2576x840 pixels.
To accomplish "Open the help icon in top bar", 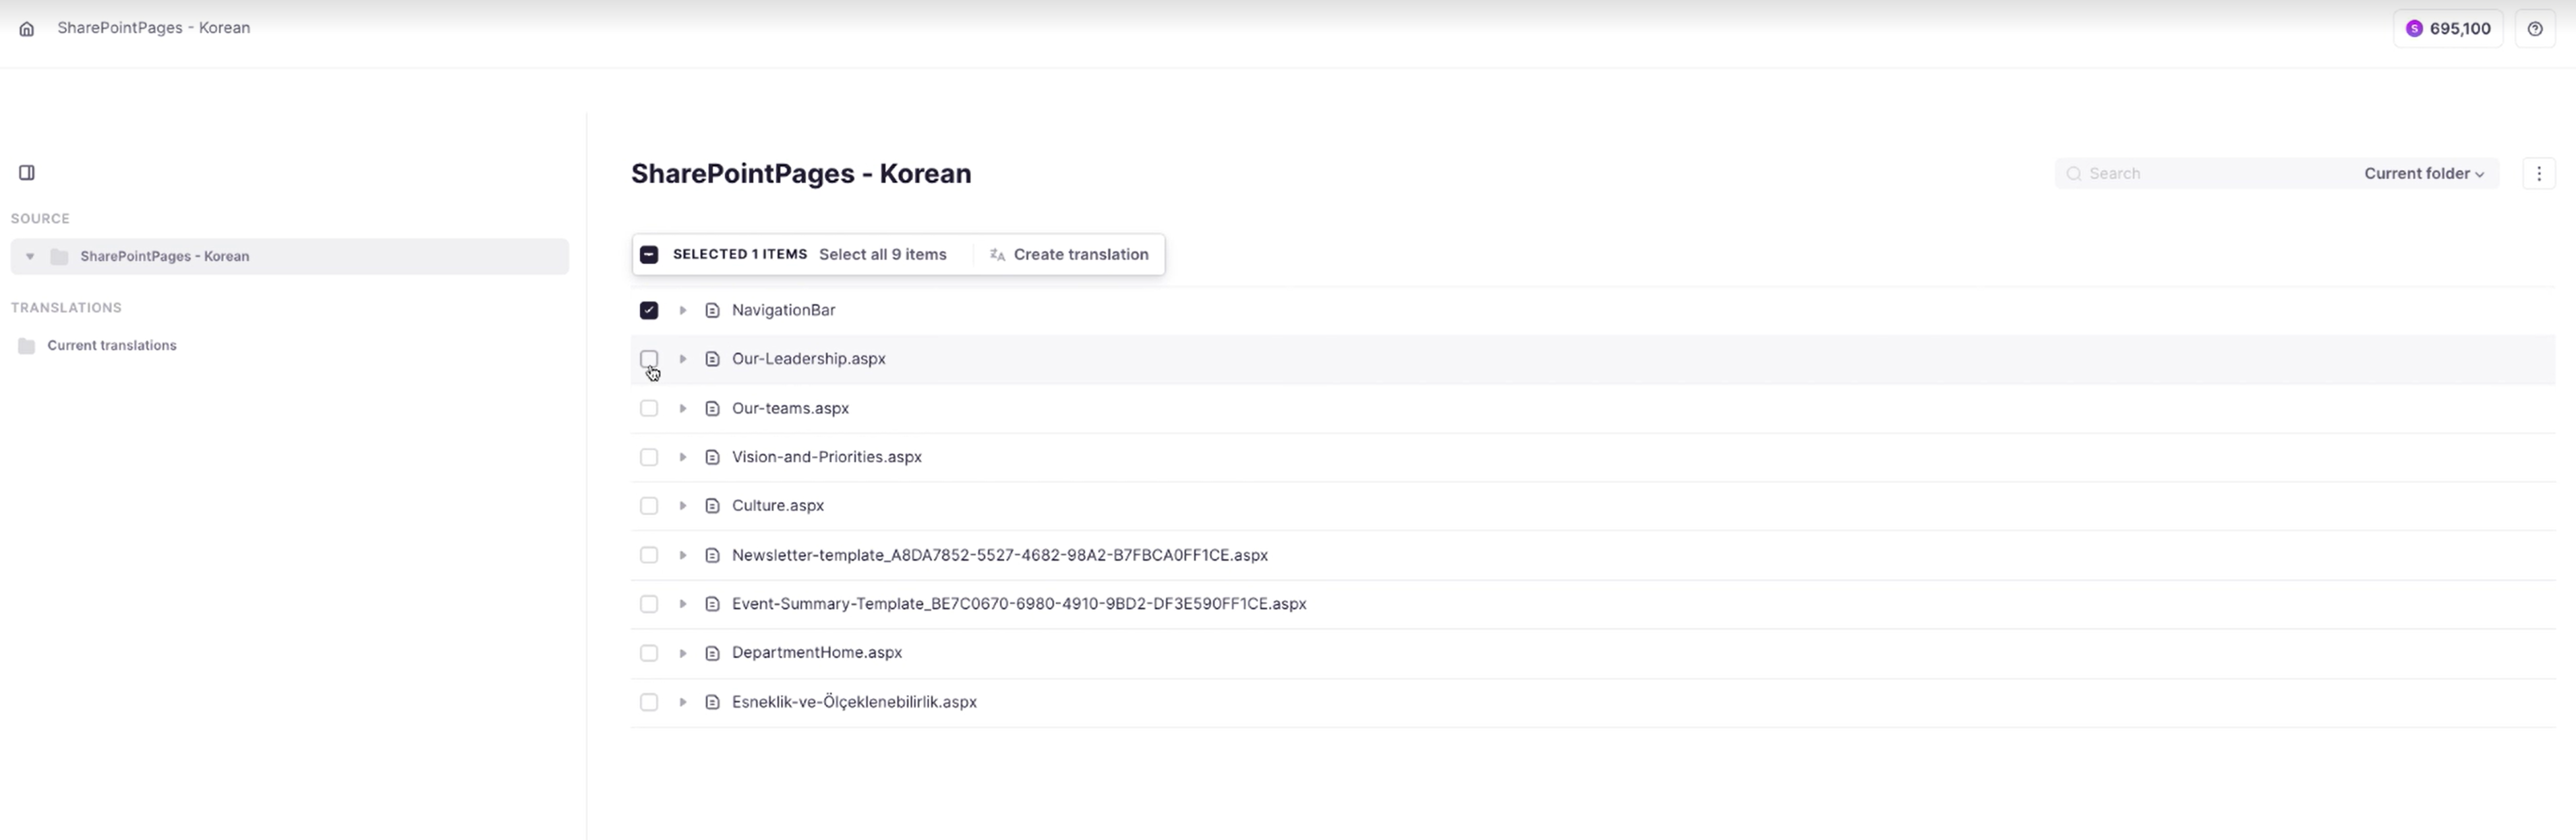I will pyautogui.click(x=2535, y=29).
